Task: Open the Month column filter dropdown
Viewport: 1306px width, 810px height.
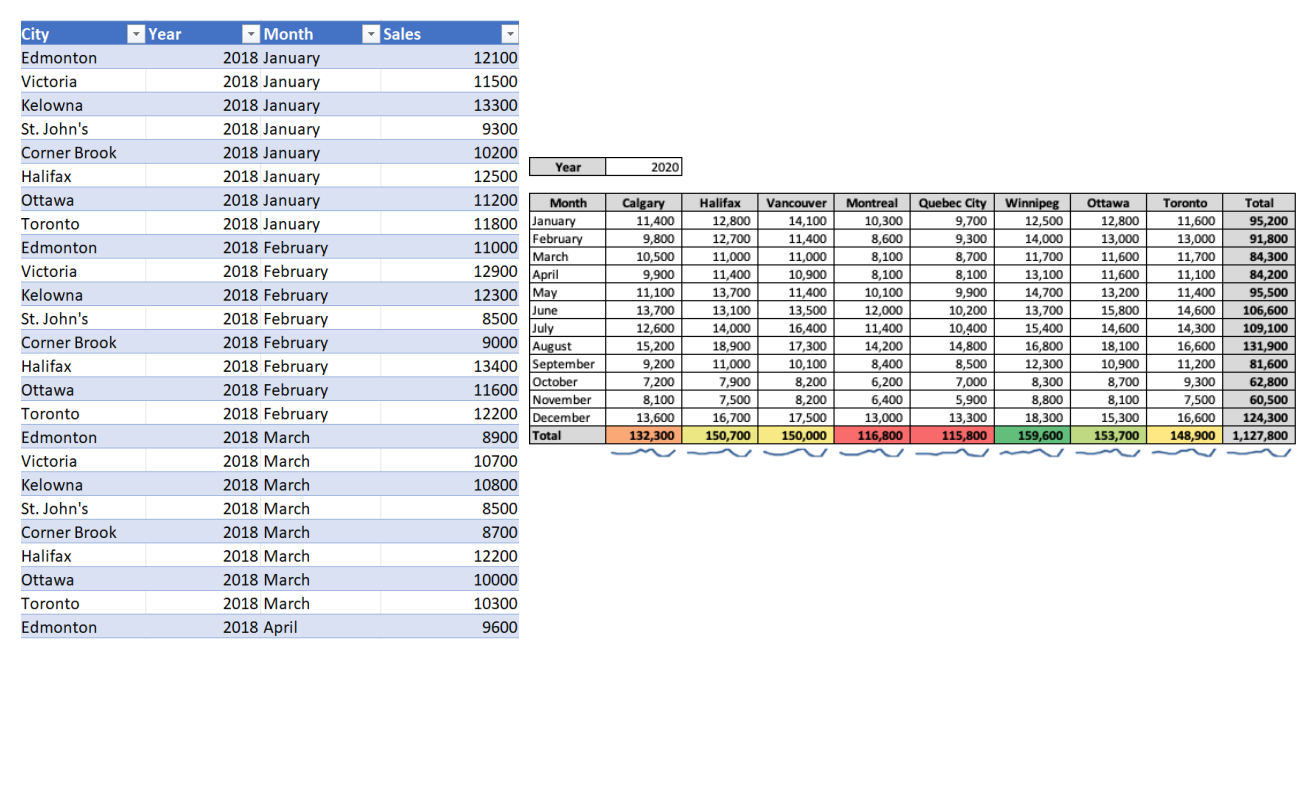Action: [371, 33]
